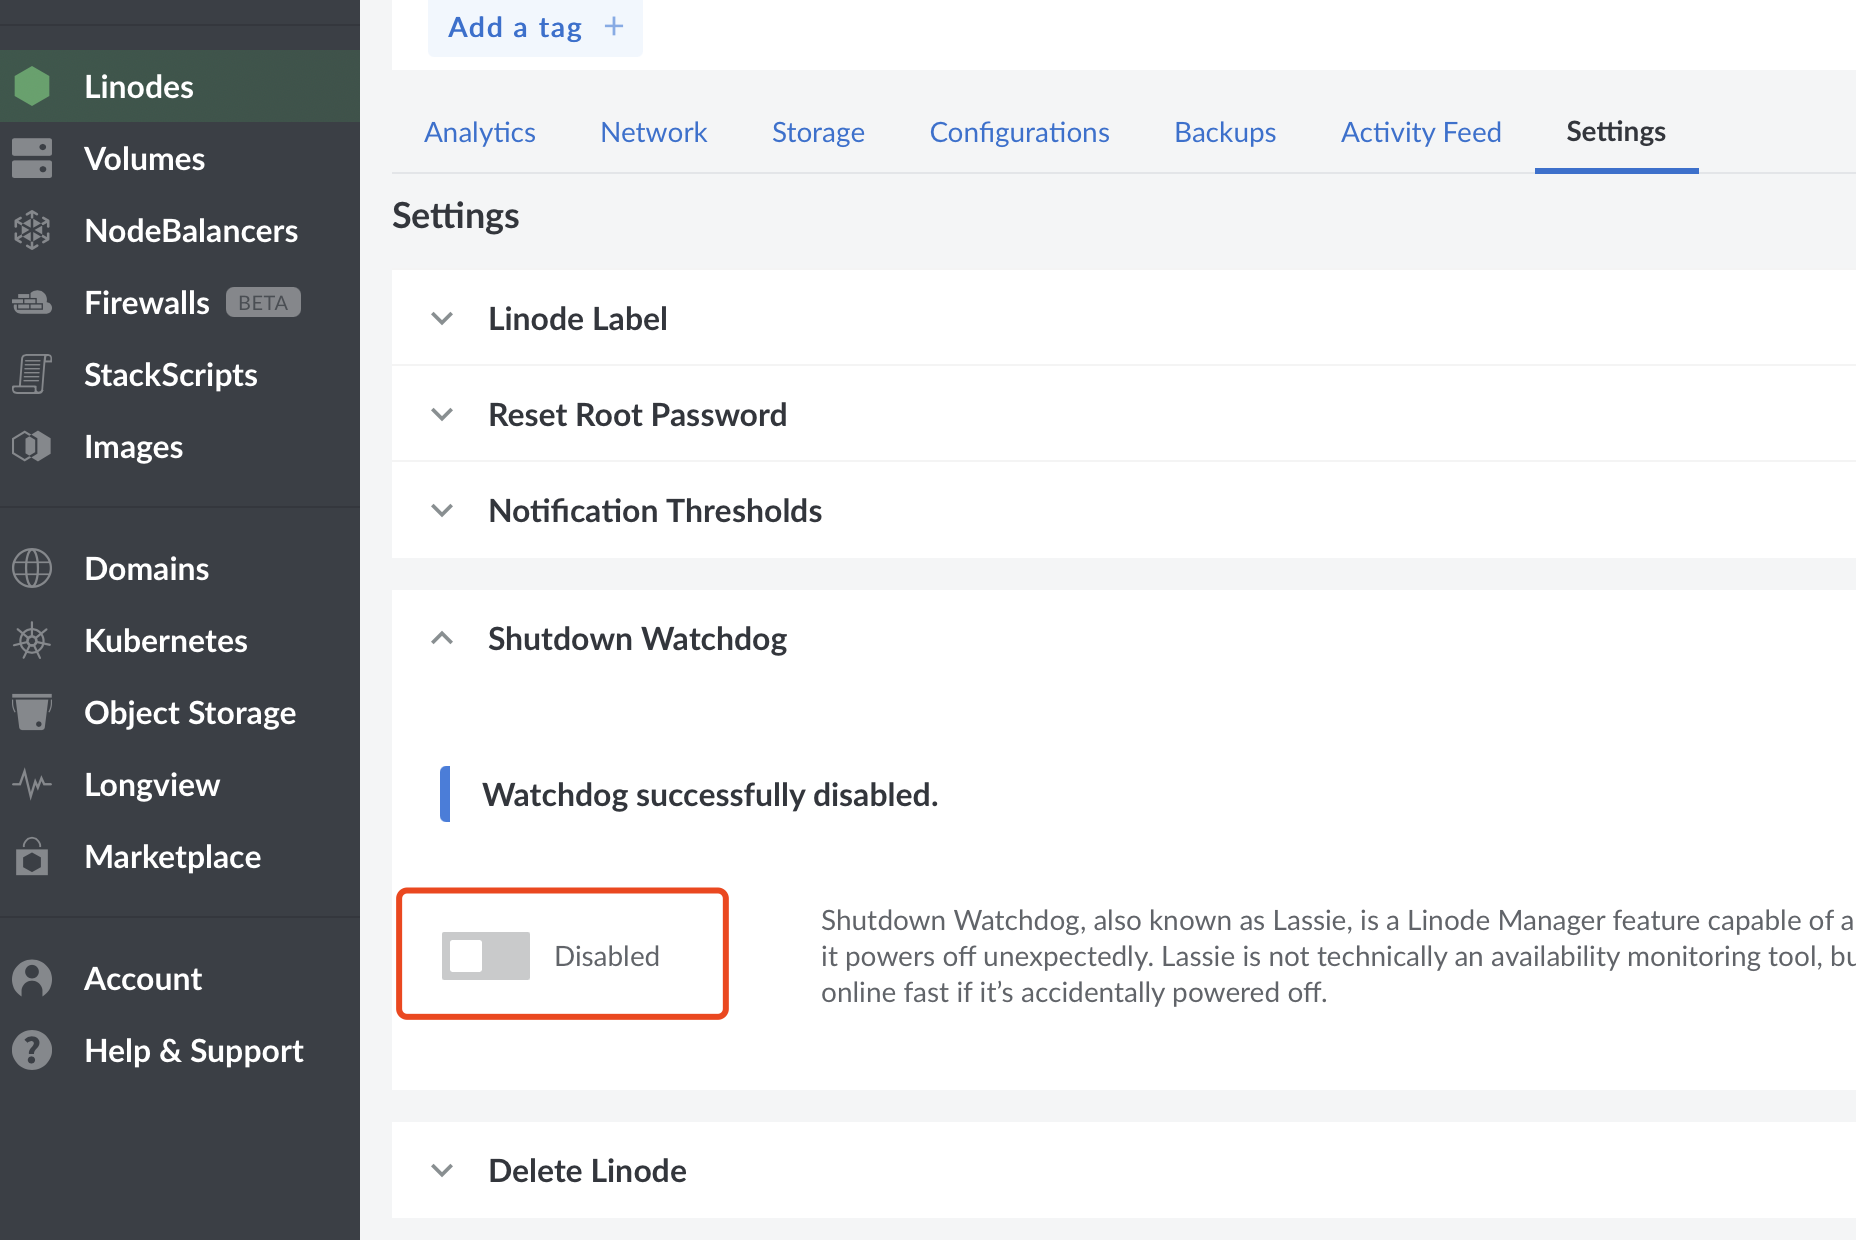Click the Marketplace shopping bag icon
Image resolution: width=1856 pixels, height=1240 pixels.
32,857
